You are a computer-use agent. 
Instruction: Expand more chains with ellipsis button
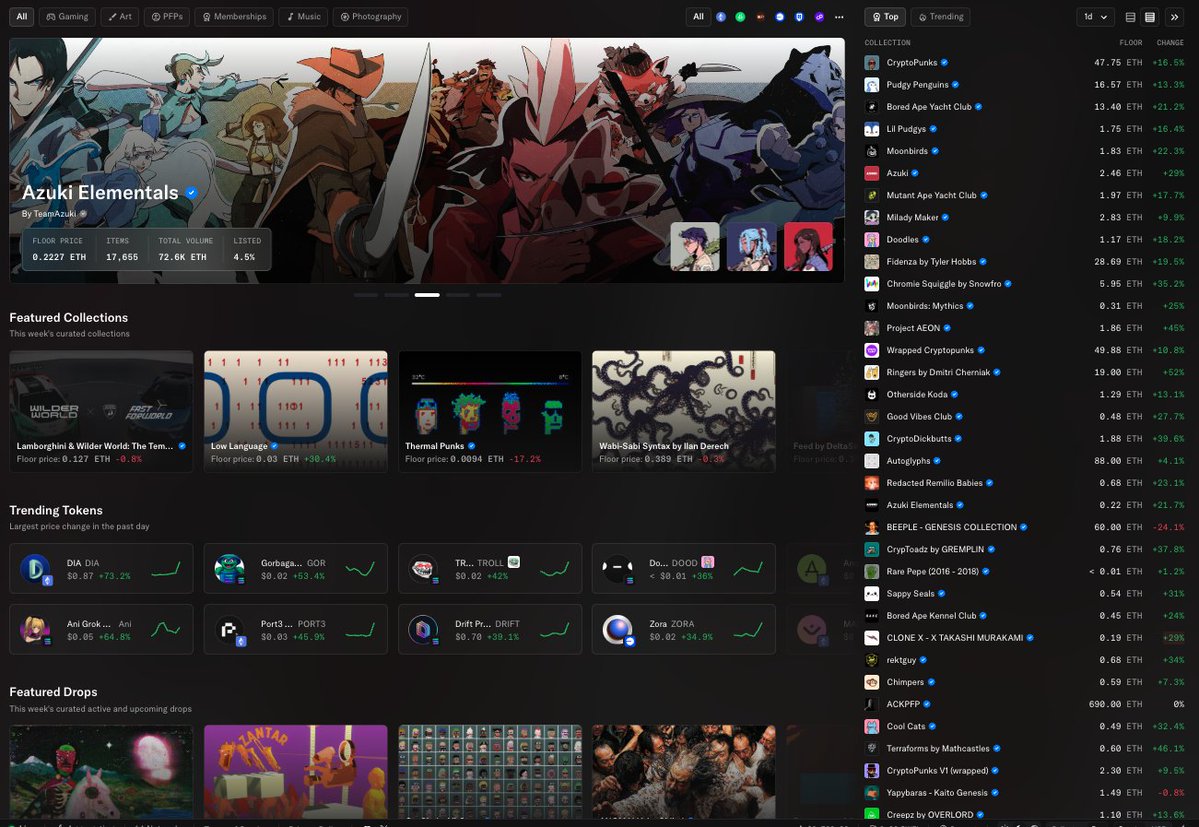840,17
